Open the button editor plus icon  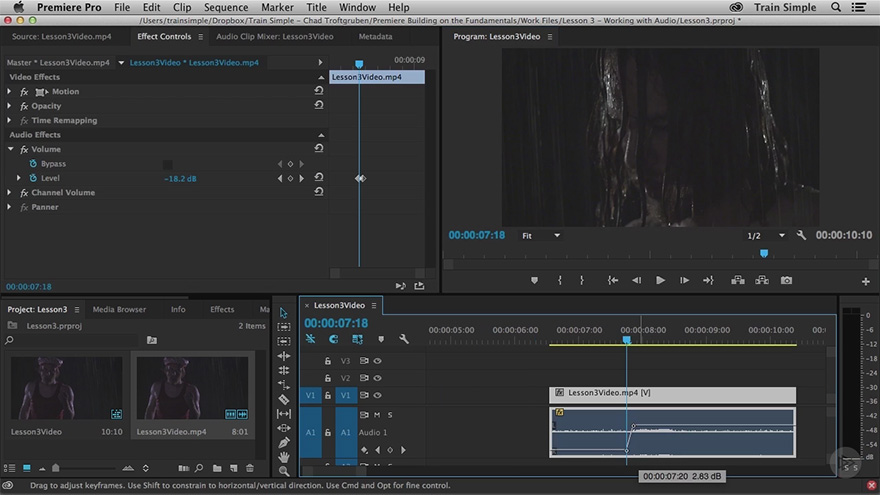[865, 281]
